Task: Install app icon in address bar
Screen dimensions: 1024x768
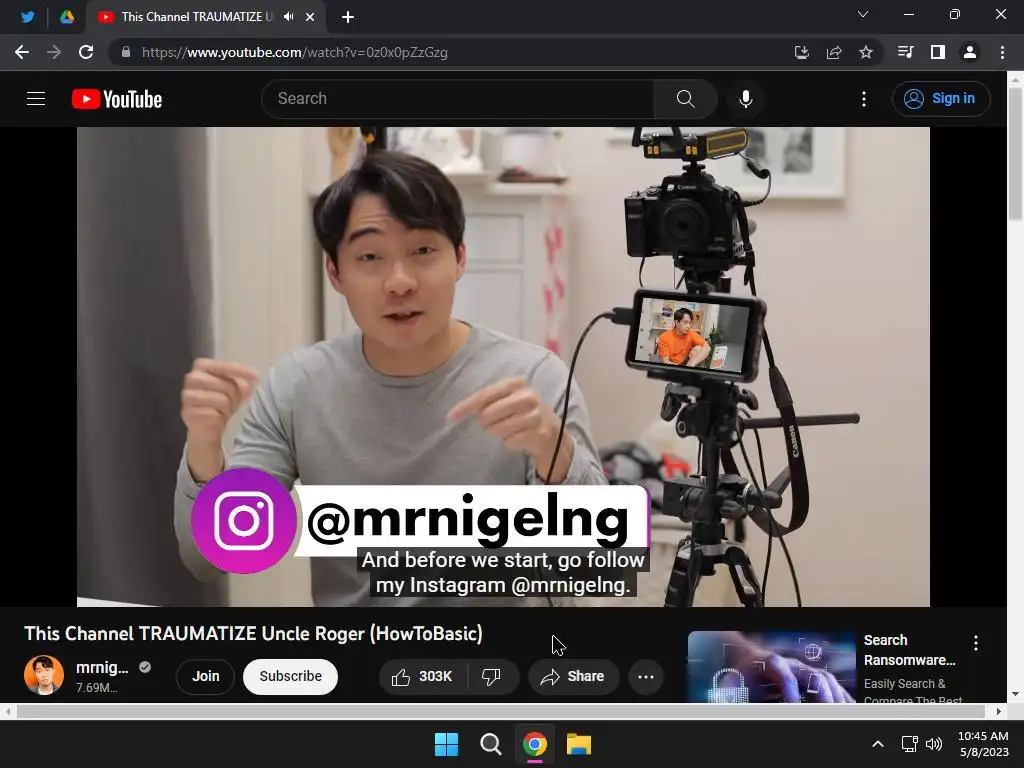Action: [801, 52]
